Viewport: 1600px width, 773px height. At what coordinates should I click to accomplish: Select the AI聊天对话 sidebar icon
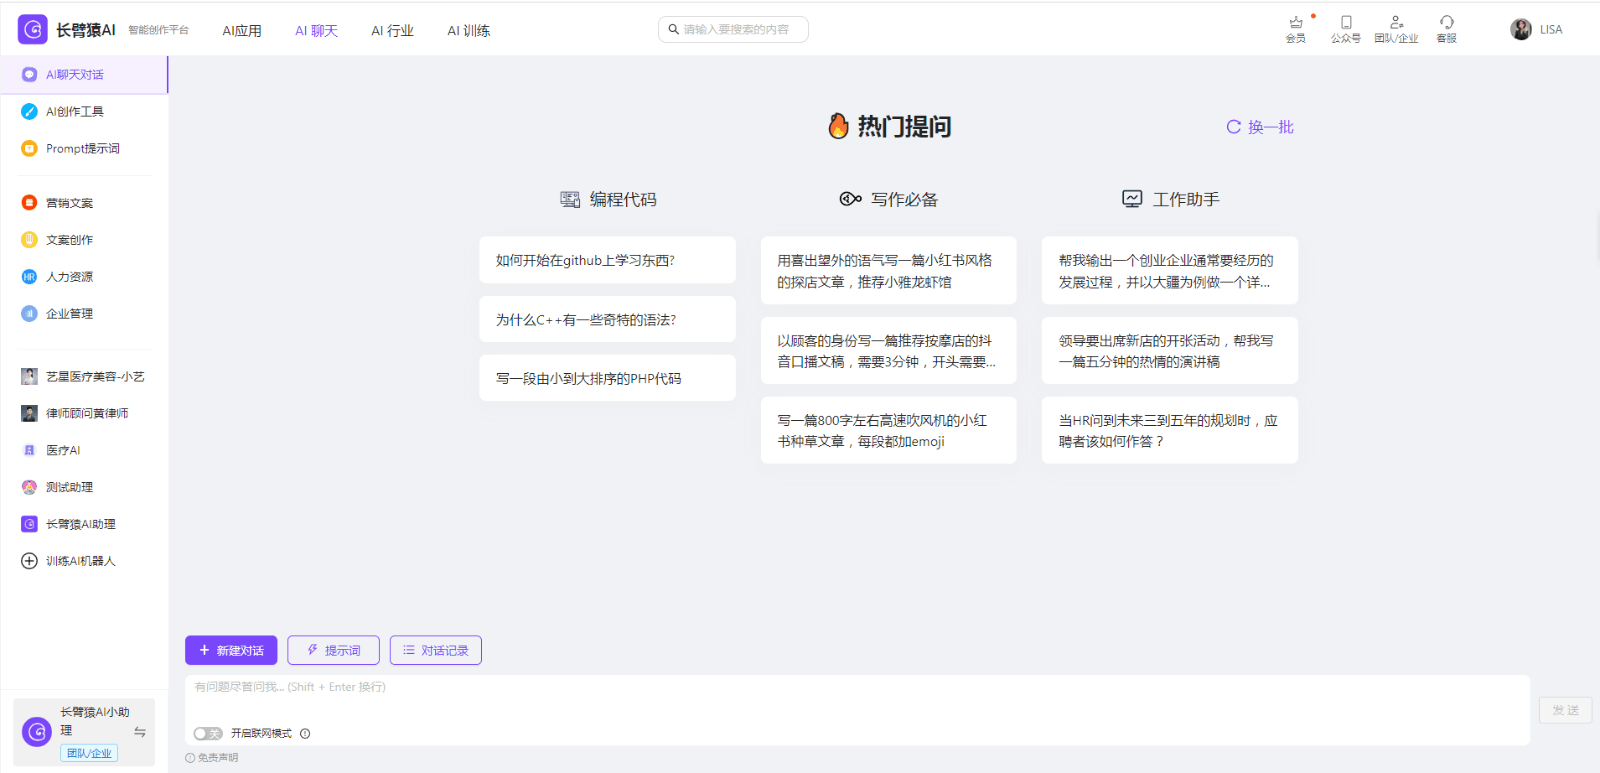coord(30,75)
